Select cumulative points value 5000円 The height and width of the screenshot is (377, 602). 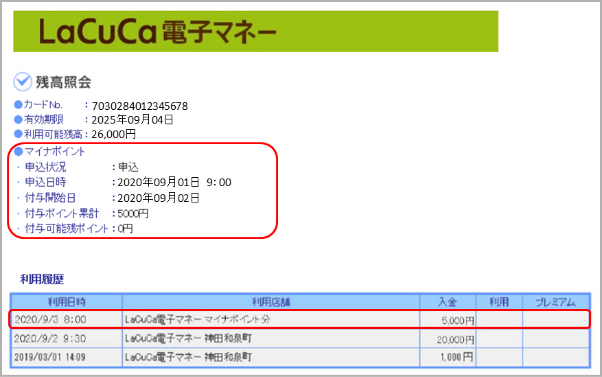(x=133, y=213)
